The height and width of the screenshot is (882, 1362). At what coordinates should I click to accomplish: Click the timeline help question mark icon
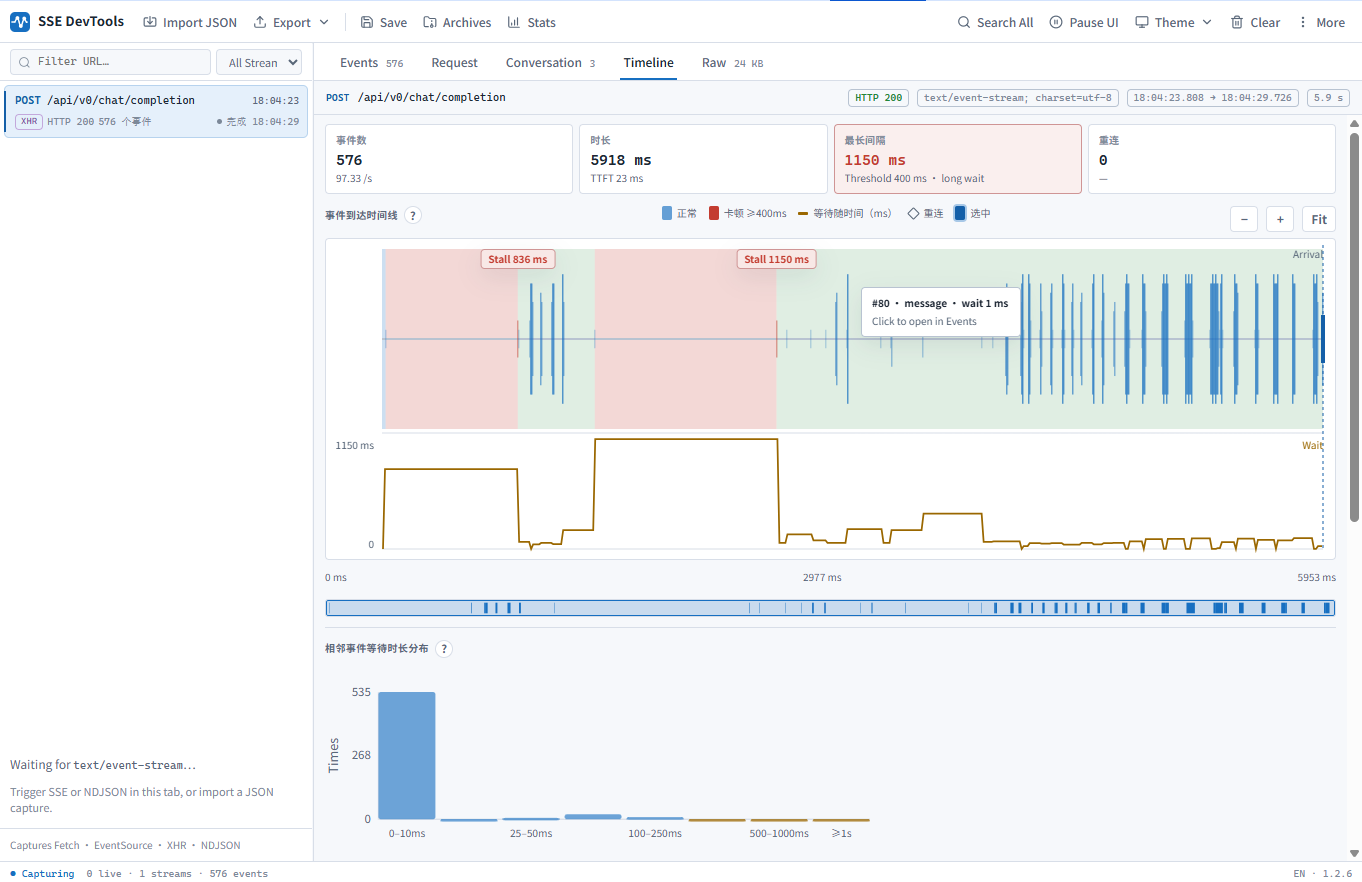coord(412,215)
